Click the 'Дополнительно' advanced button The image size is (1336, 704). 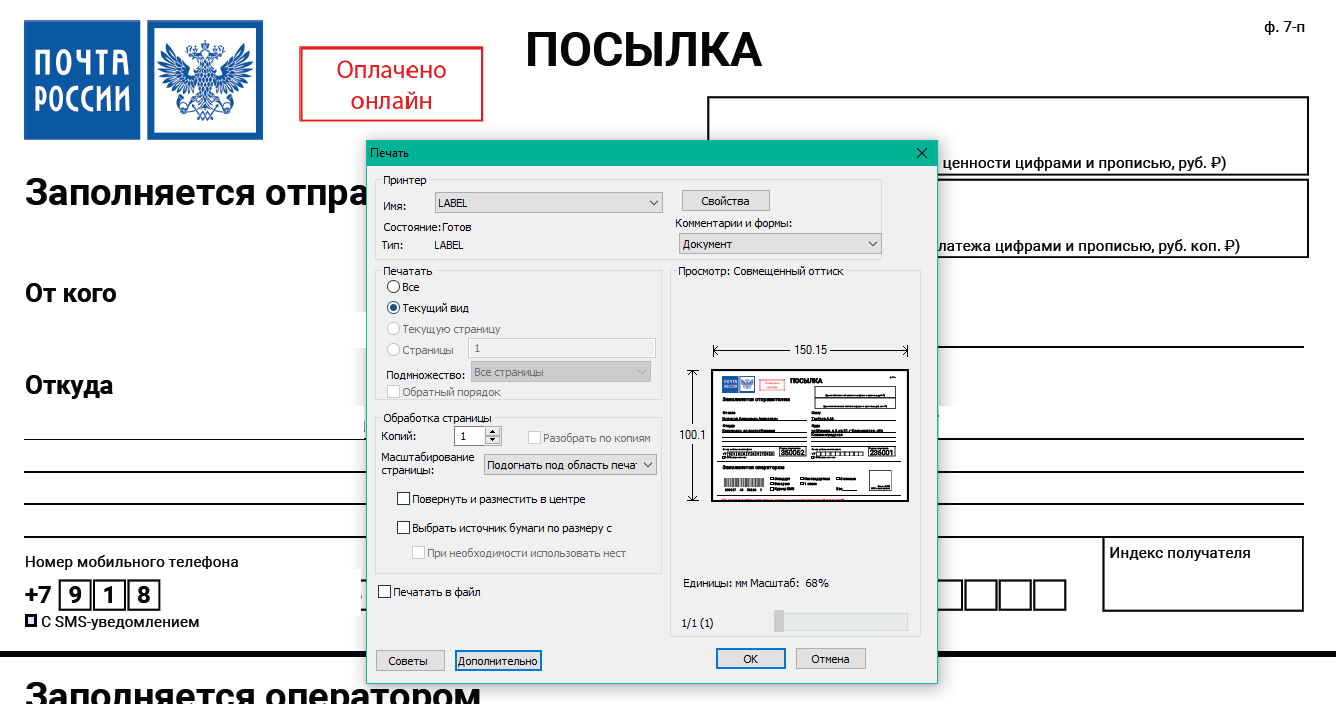[x=498, y=661]
